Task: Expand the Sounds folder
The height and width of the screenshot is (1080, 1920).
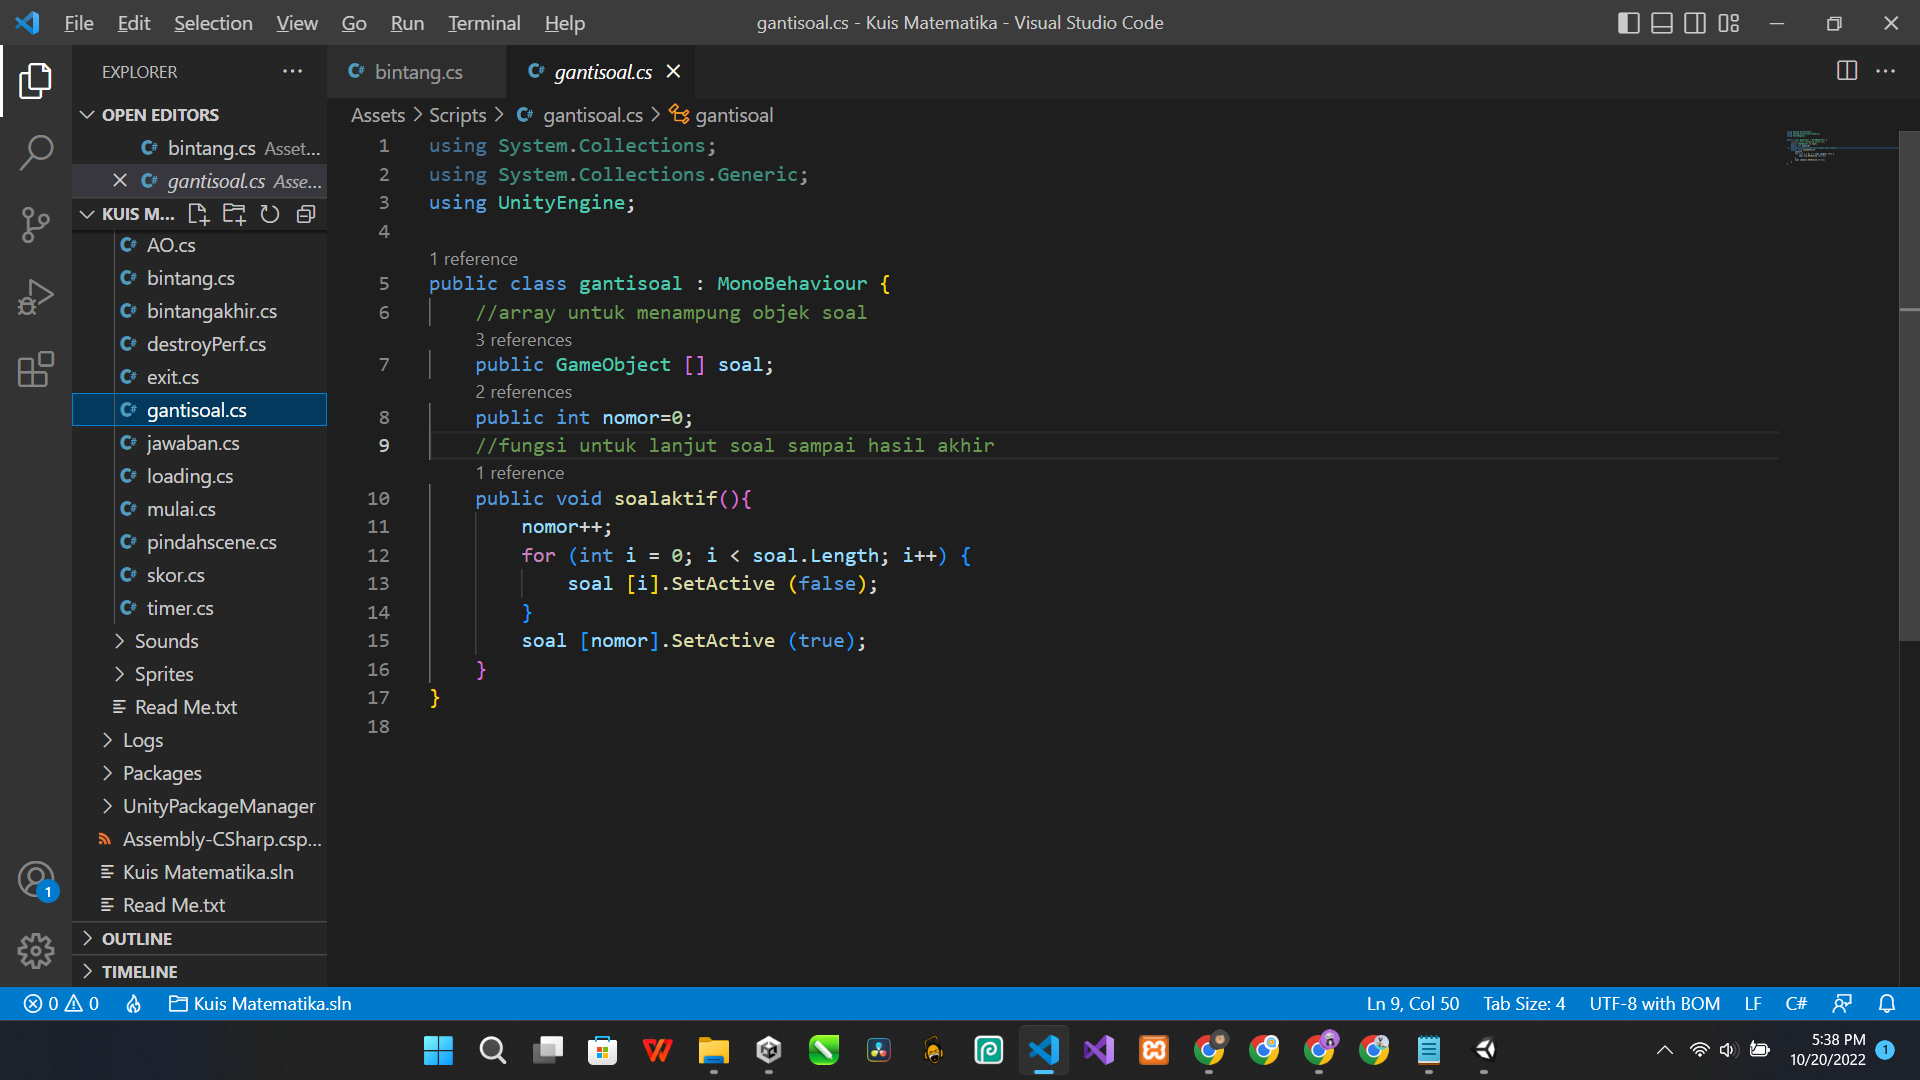Action: [166, 641]
